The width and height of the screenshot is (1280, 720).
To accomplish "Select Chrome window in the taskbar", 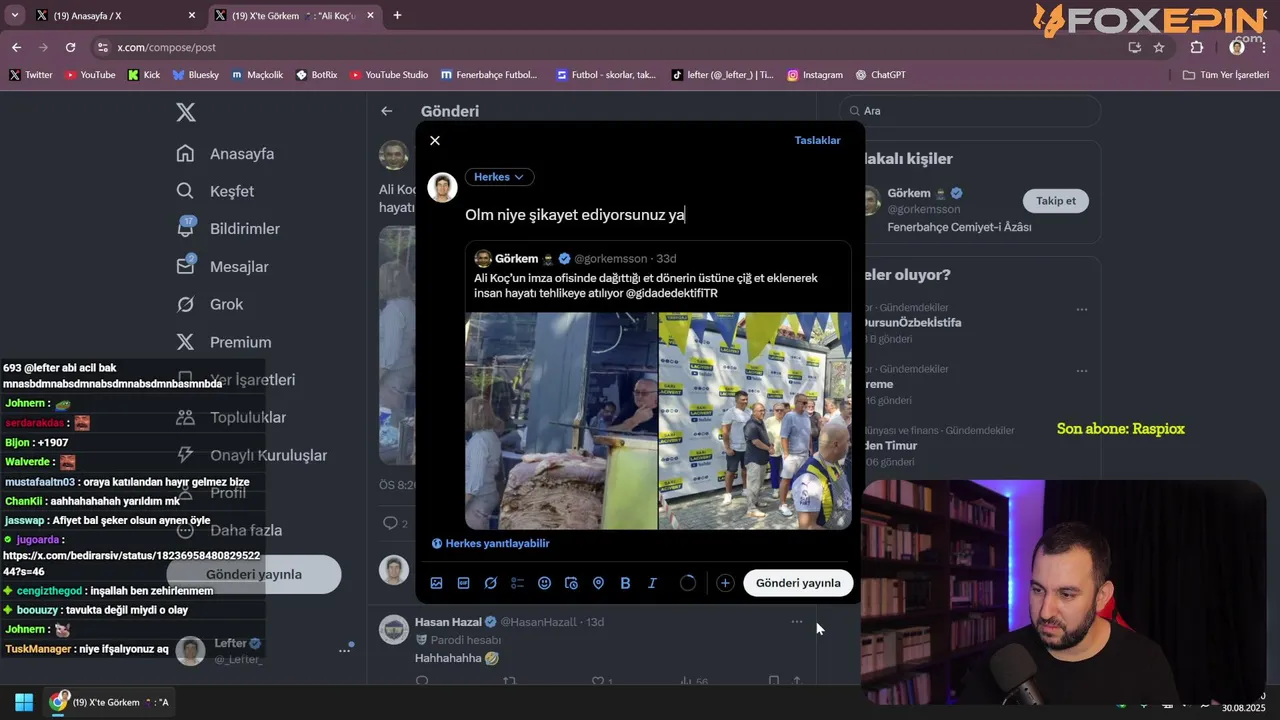I will pyautogui.click(x=110, y=702).
